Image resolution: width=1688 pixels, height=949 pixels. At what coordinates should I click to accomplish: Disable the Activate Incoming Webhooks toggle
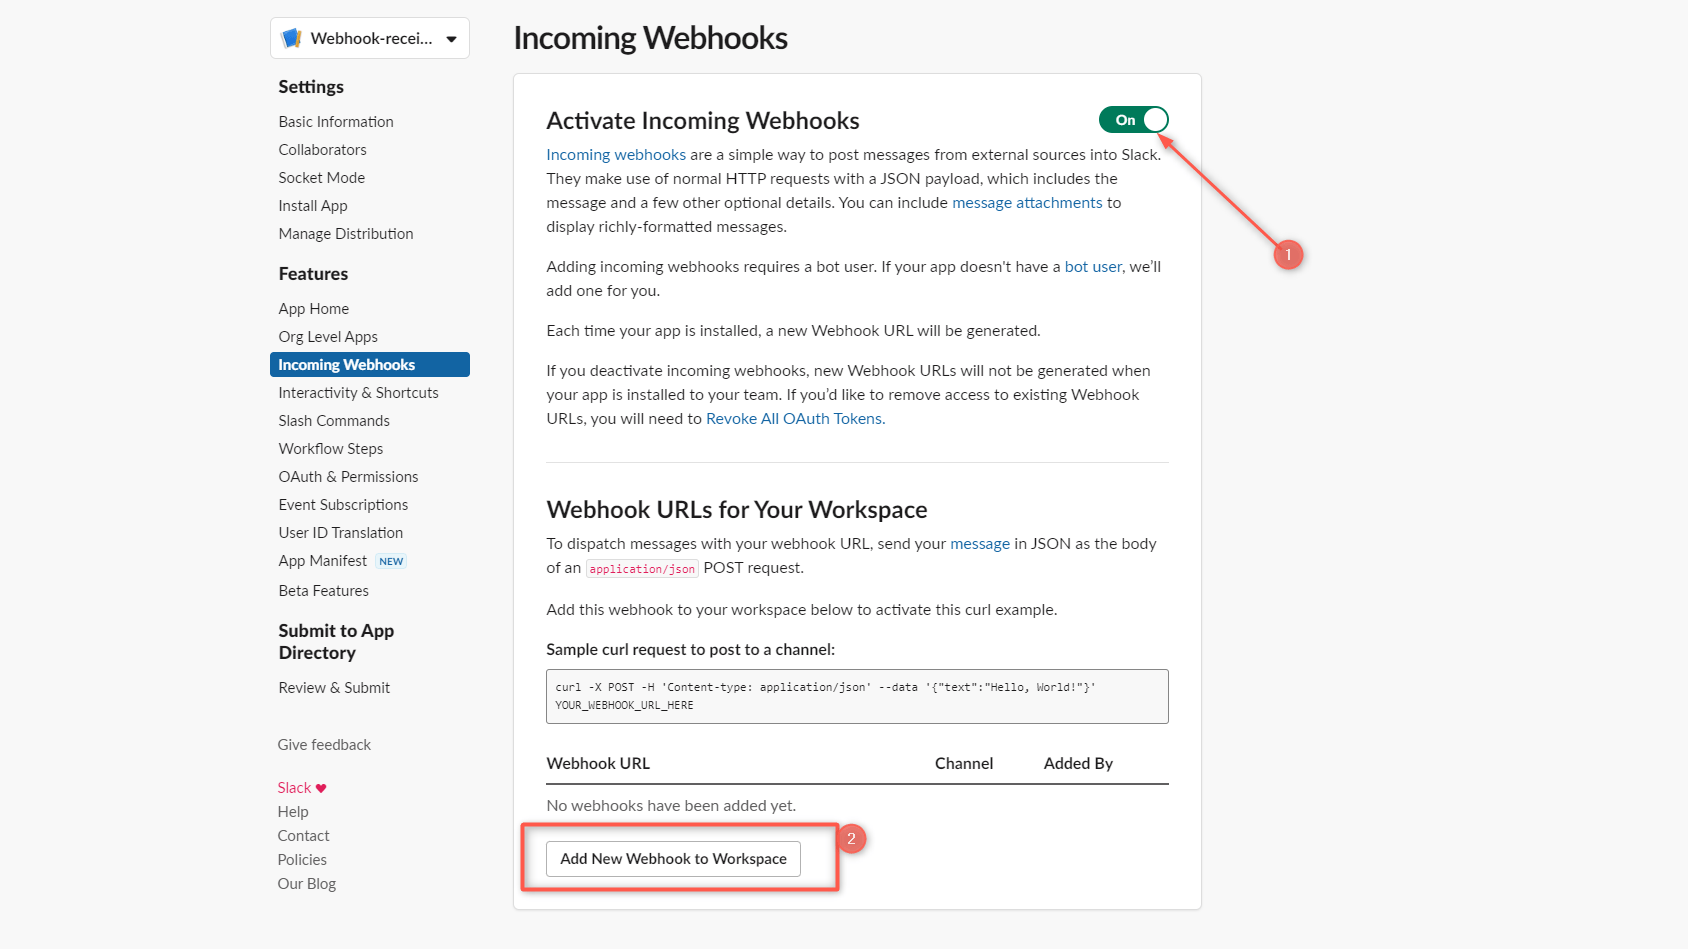tap(1133, 119)
